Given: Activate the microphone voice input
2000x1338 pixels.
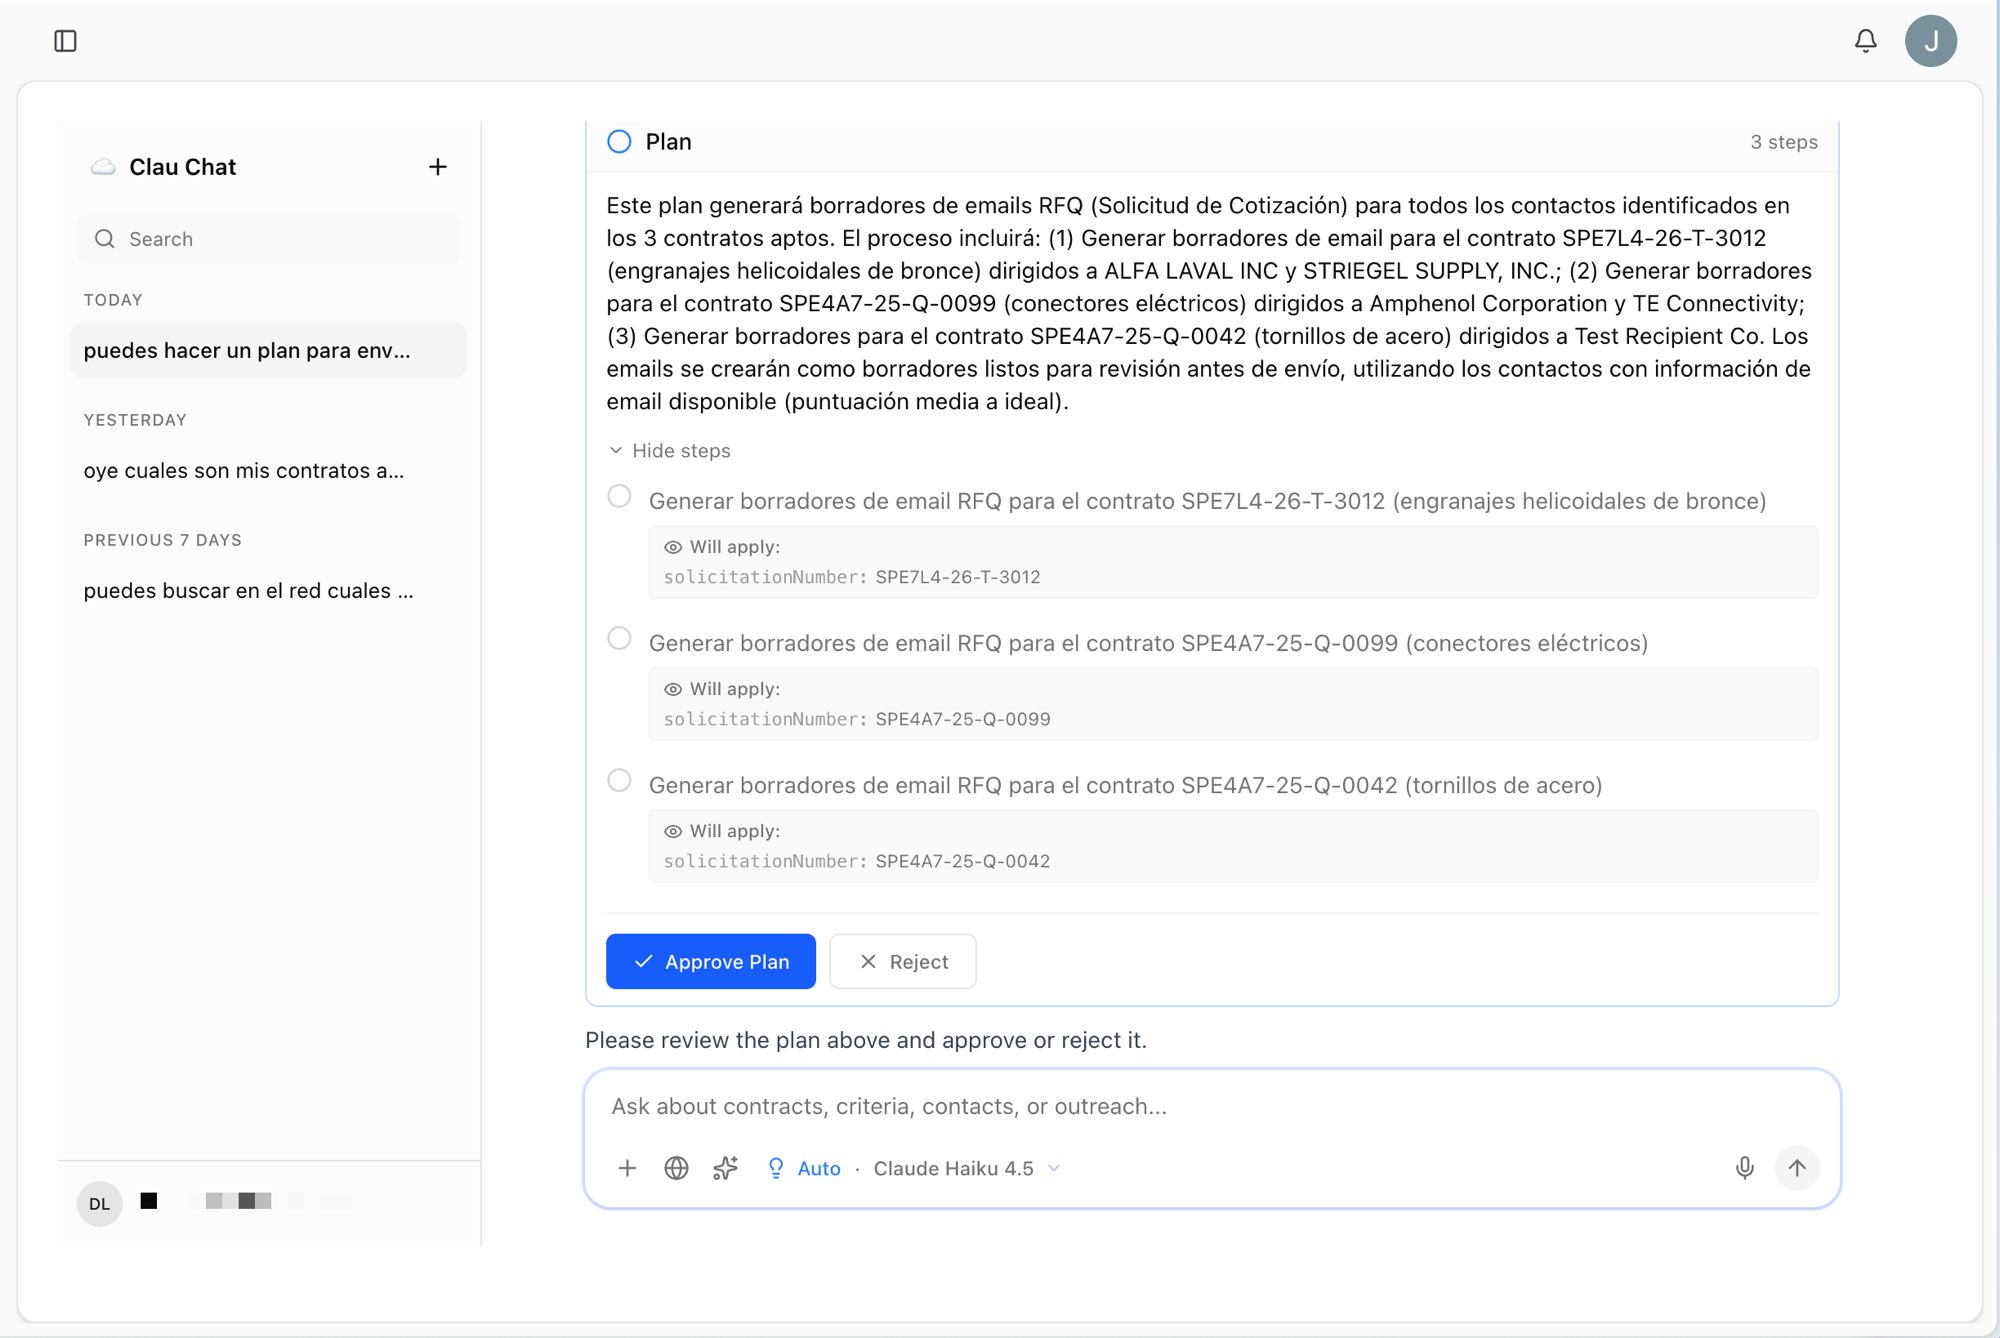Looking at the screenshot, I should click(1744, 1168).
